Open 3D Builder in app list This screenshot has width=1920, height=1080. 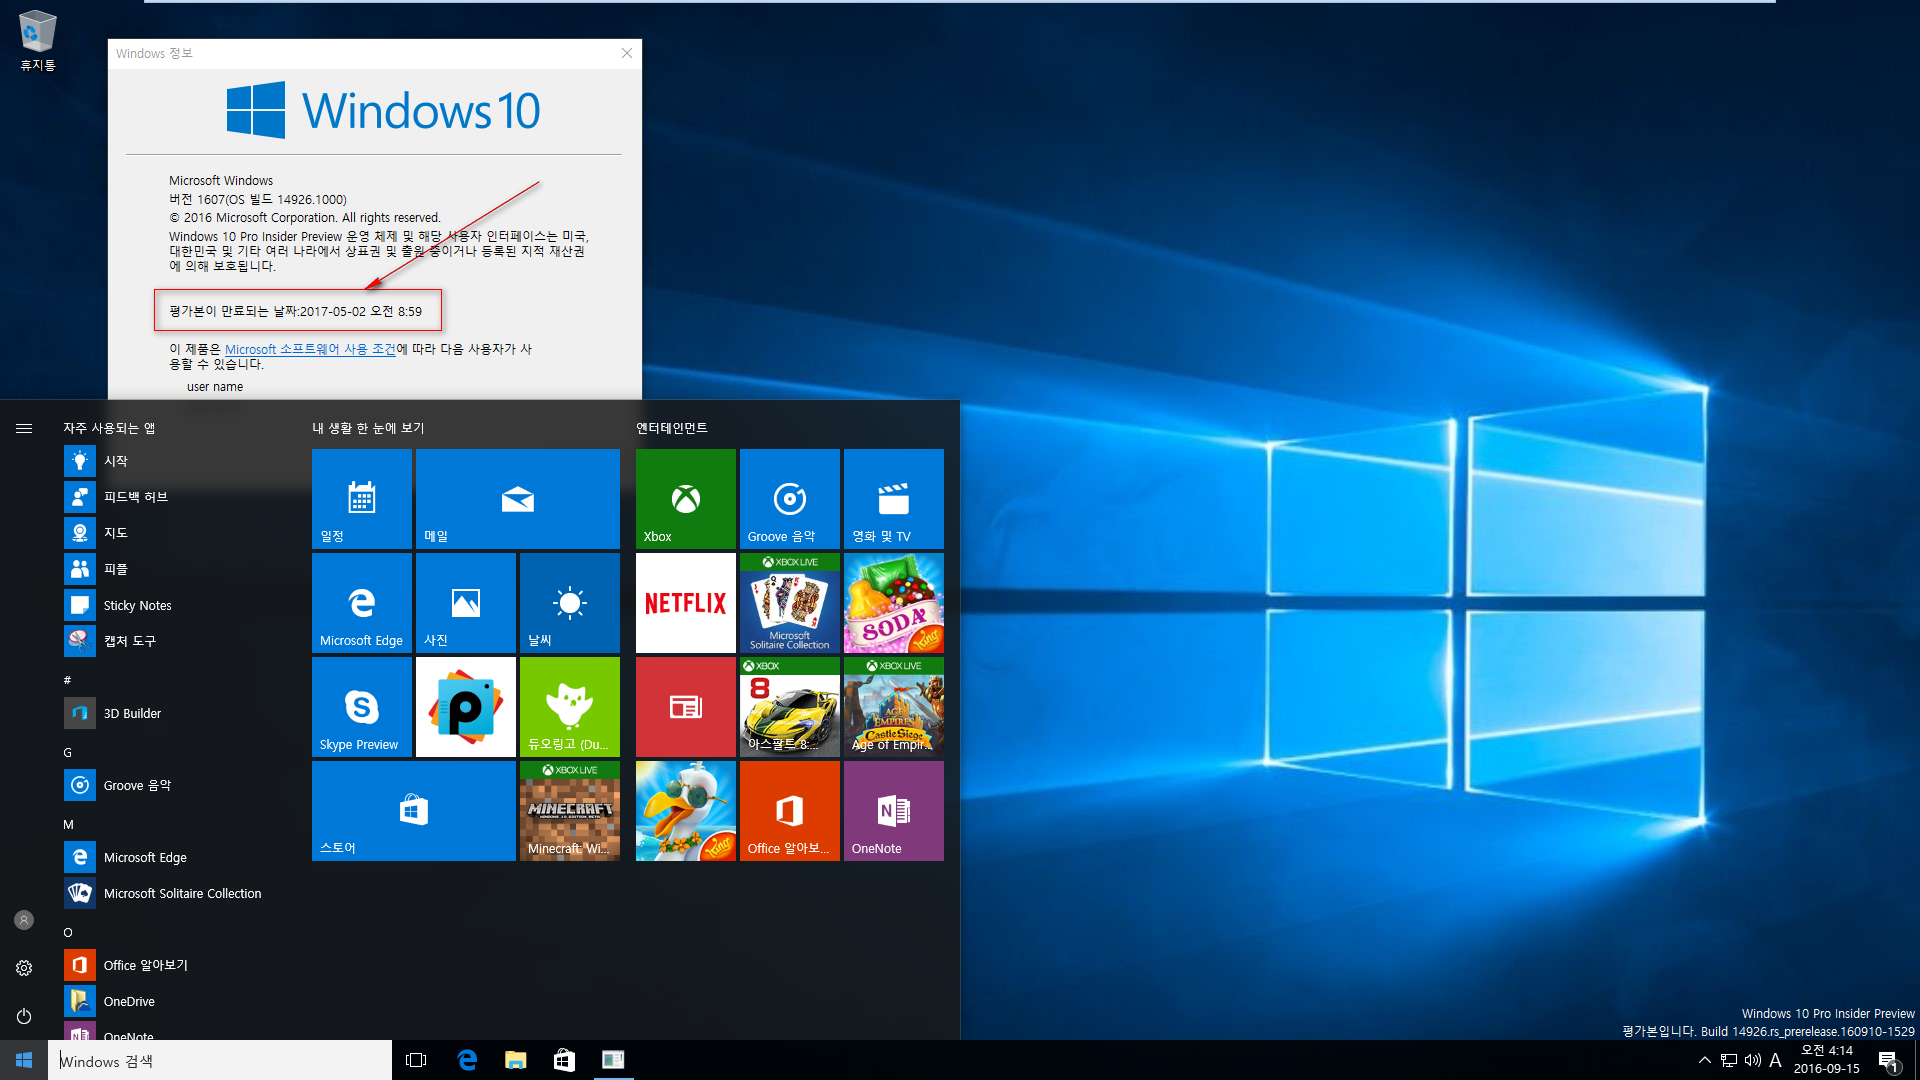click(x=180, y=713)
